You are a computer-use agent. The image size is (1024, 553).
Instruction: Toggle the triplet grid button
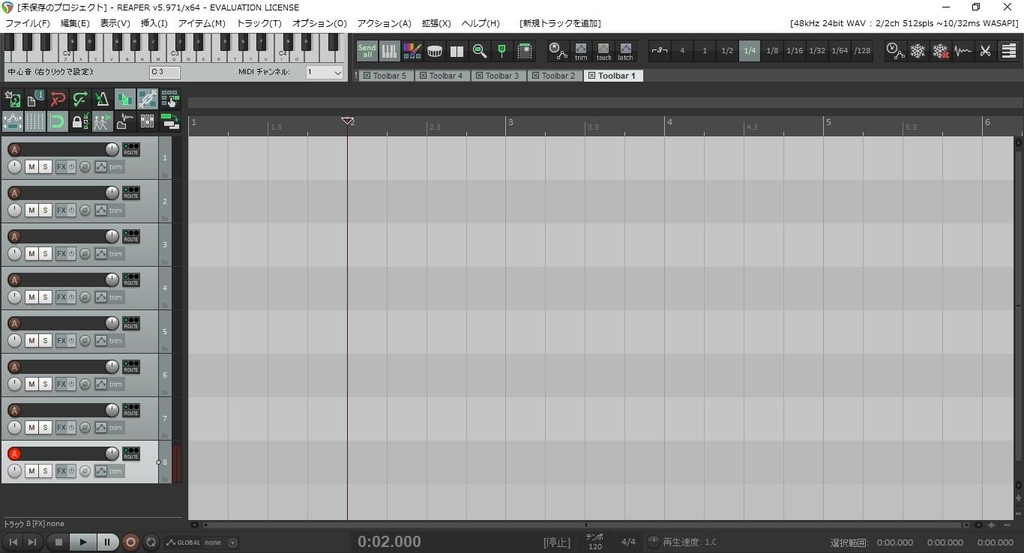(660, 50)
